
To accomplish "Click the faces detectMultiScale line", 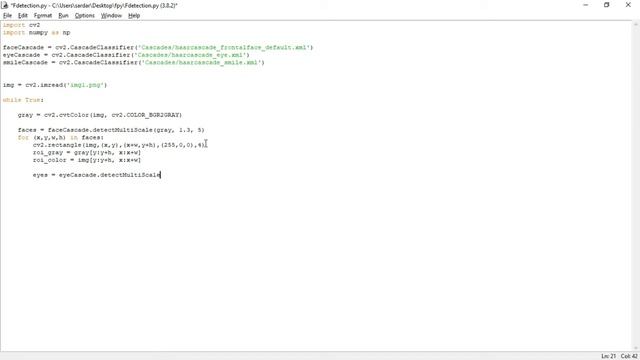I will (x=111, y=130).
